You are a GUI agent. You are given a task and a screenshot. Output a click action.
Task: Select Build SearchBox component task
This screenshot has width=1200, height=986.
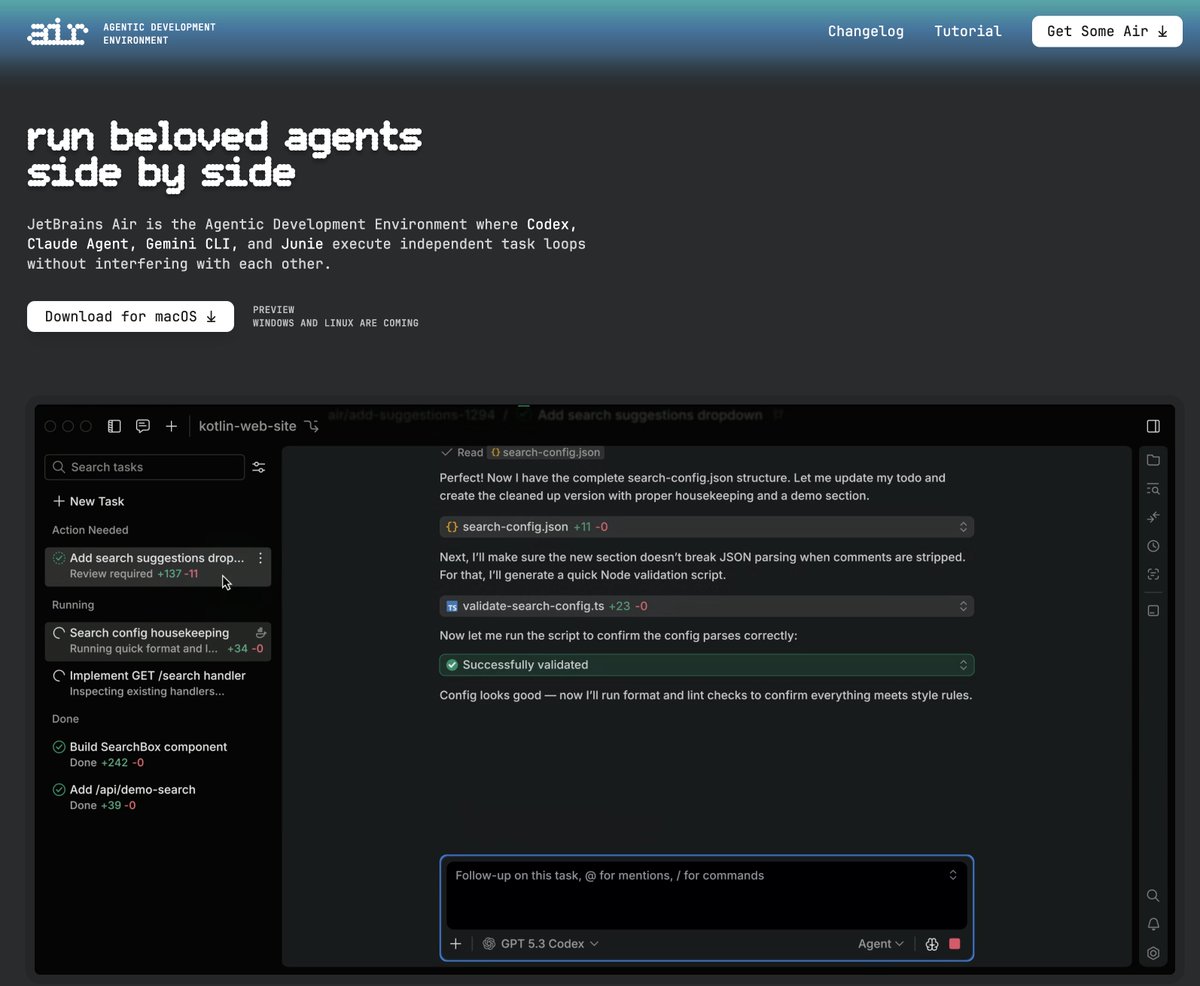pyautogui.click(x=158, y=754)
